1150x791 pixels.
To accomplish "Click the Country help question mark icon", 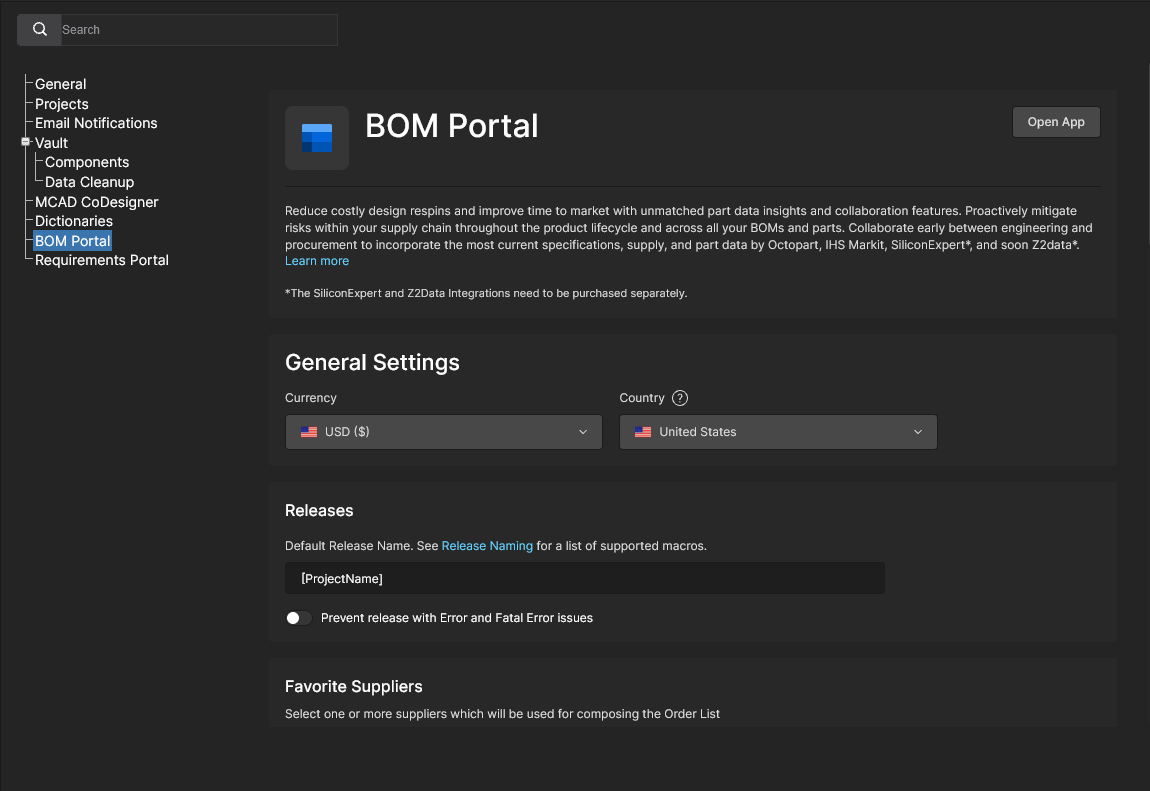I will 680,398.
